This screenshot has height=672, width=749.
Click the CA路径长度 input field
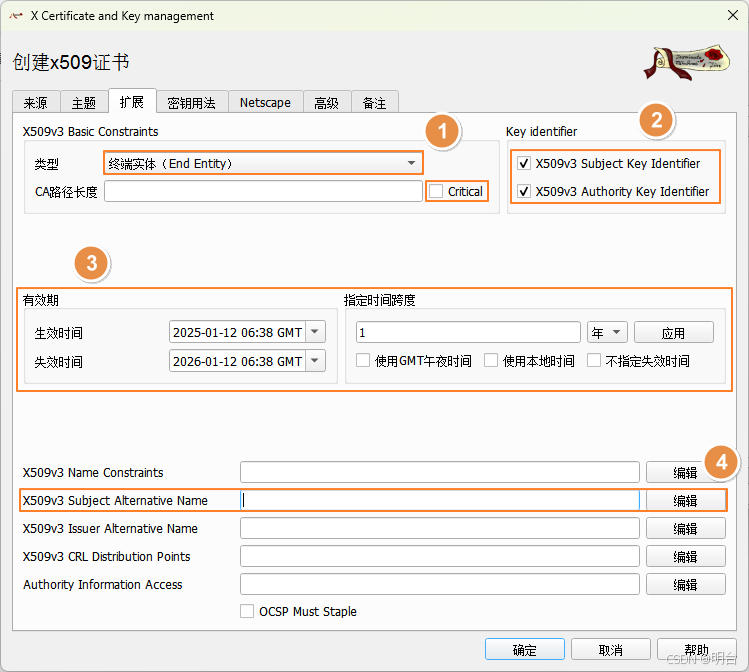(263, 192)
